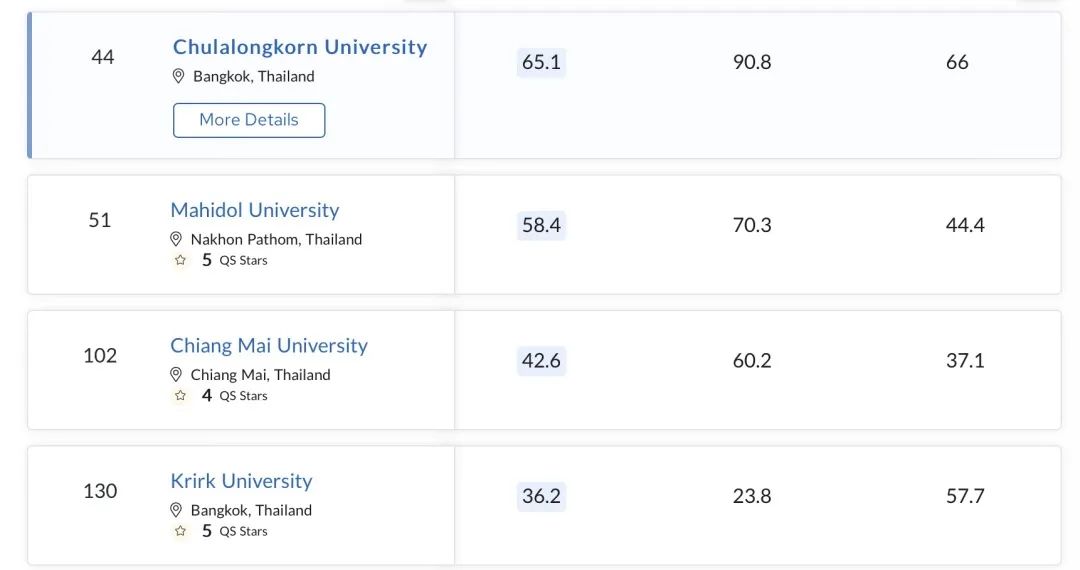Open the Mahidol University link
1080x570 pixels.
coord(254,210)
